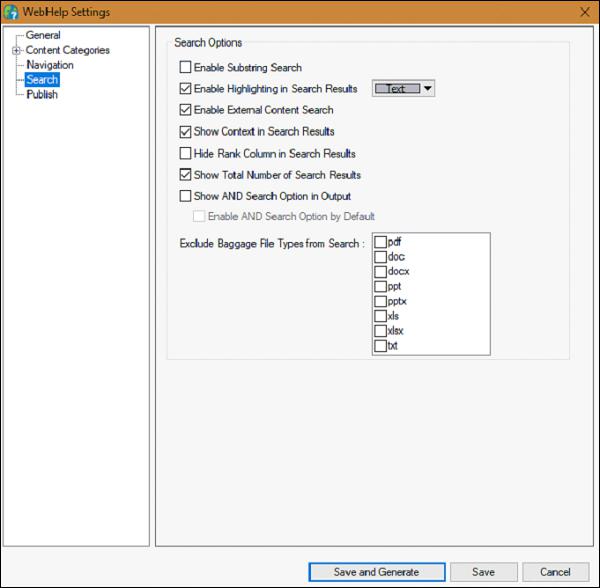Screen dimensions: 600x588
Task: Click the highlight Text color swatch
Action: pos(396,89)
